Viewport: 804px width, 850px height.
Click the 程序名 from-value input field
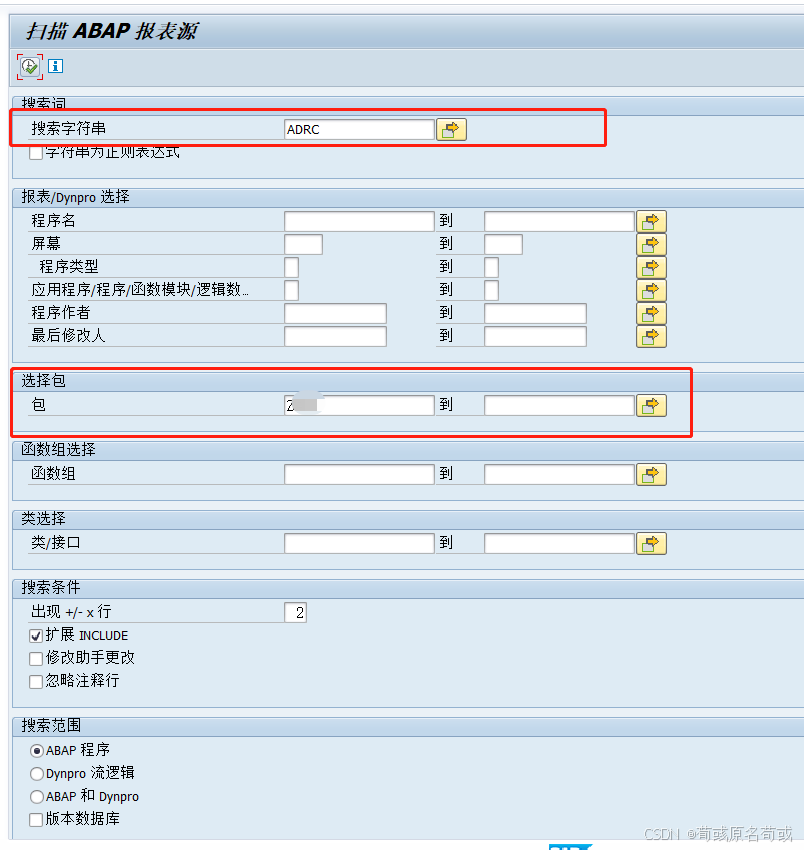359,221
